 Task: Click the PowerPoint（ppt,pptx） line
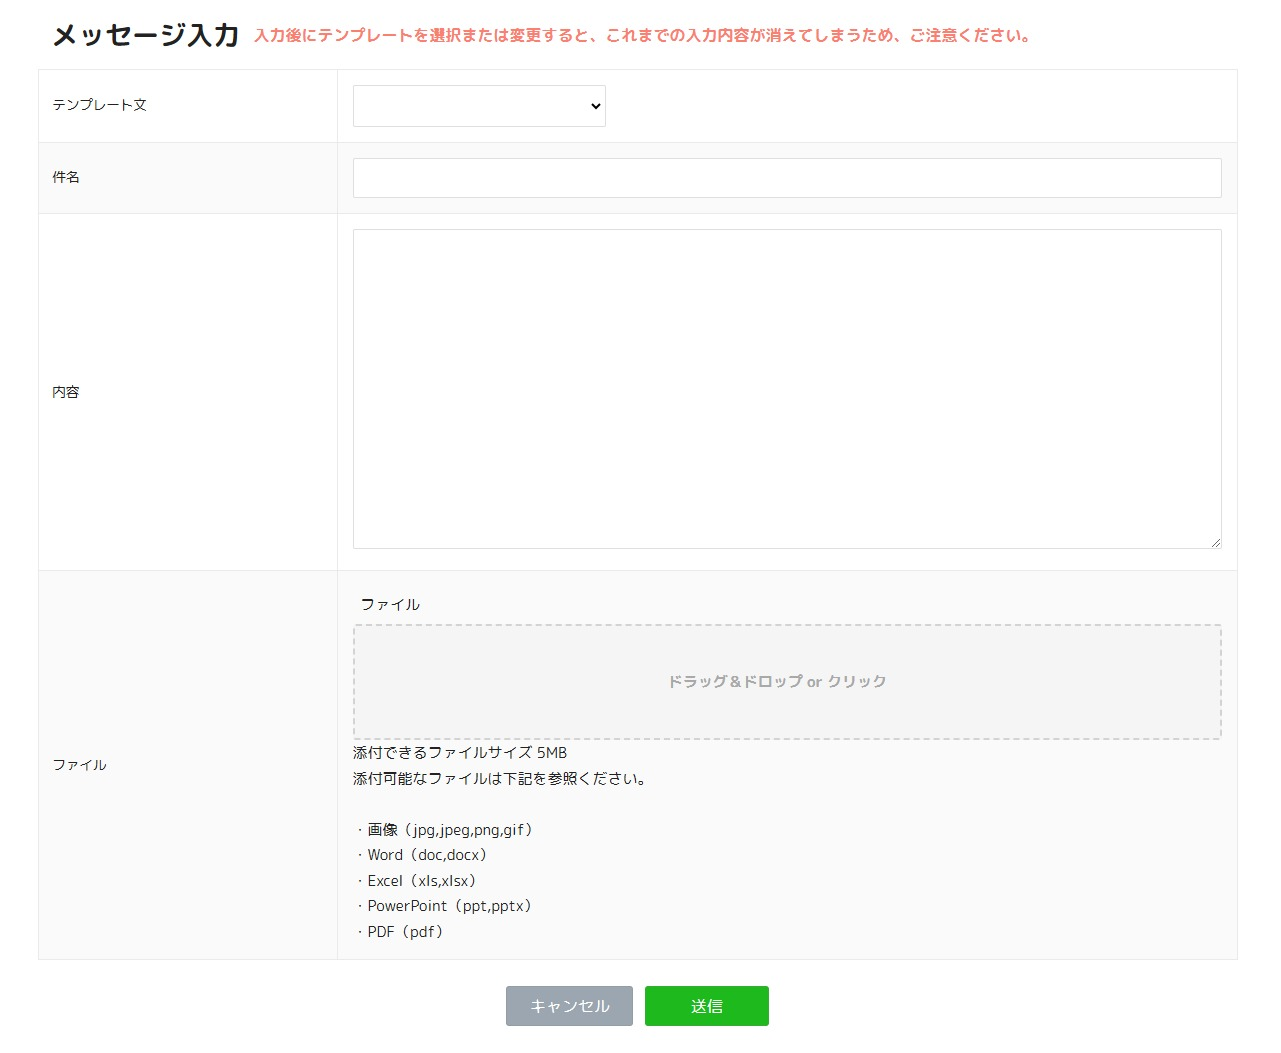pyautogui.click(x=445, y=906)
